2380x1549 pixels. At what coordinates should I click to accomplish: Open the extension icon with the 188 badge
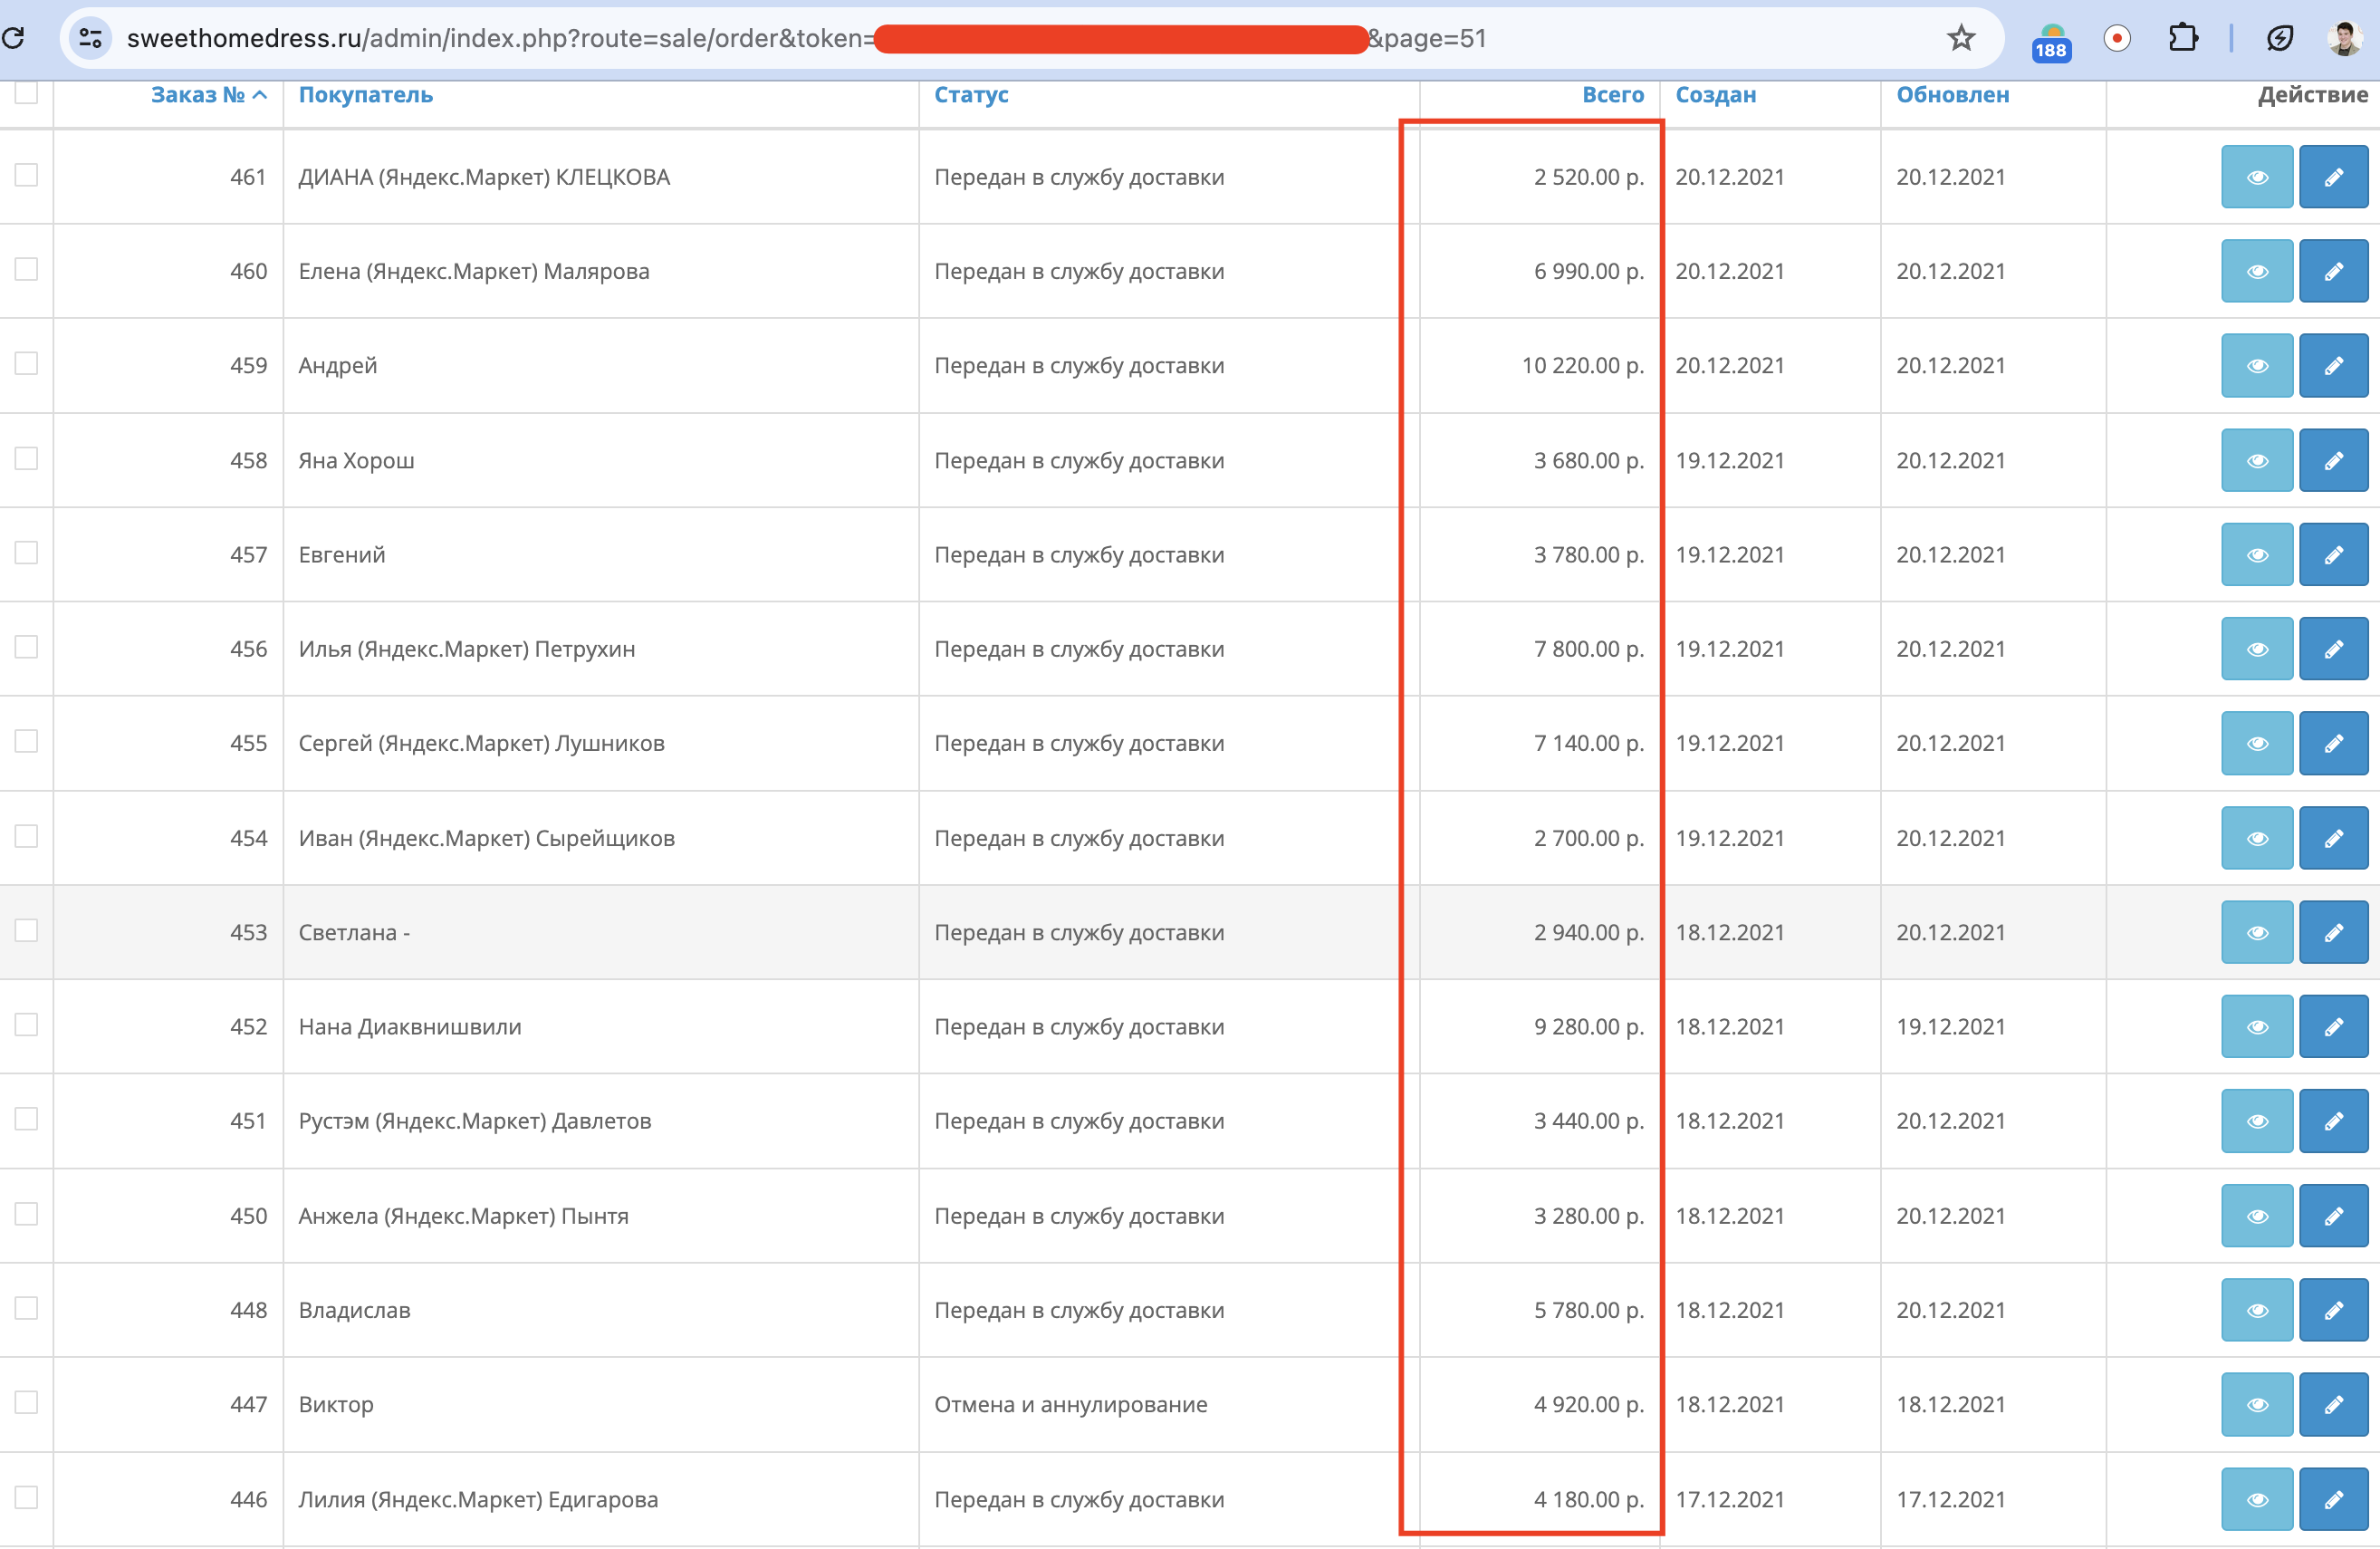(2050, 42)
